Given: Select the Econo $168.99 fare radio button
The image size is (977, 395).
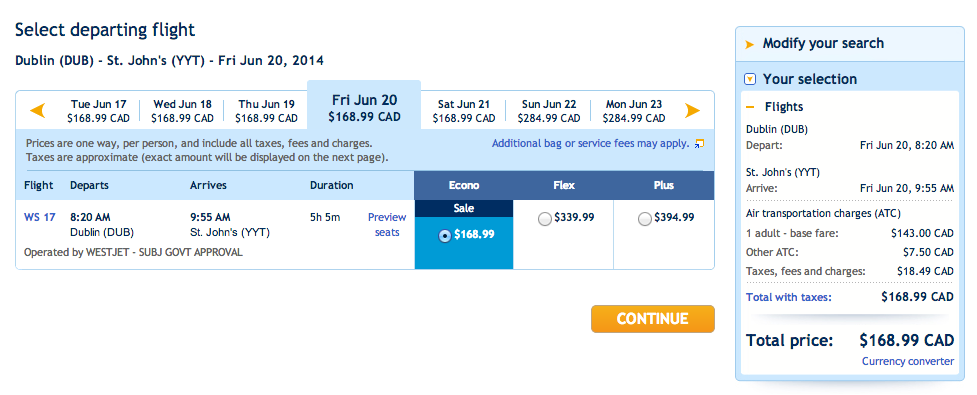Looking at the screenshot, I should (445, 236).
